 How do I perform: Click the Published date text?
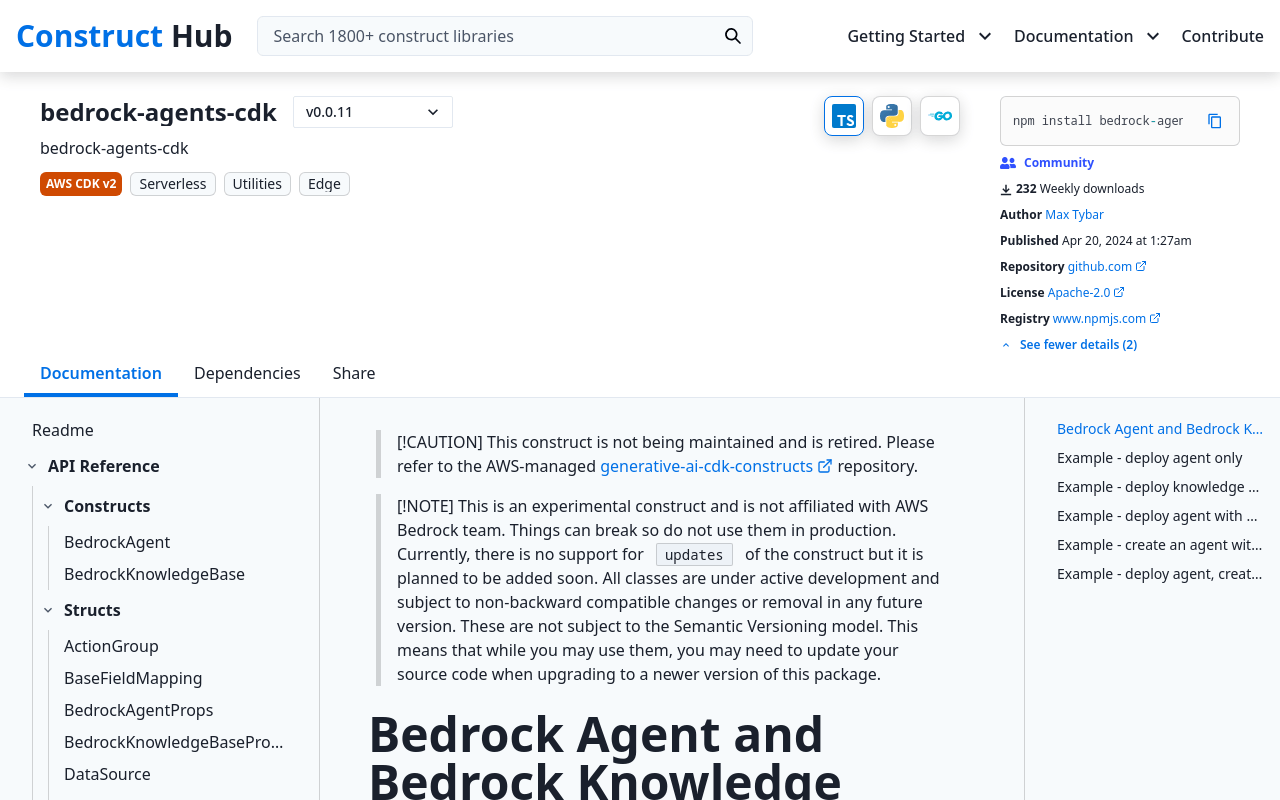pos(1096,241)
